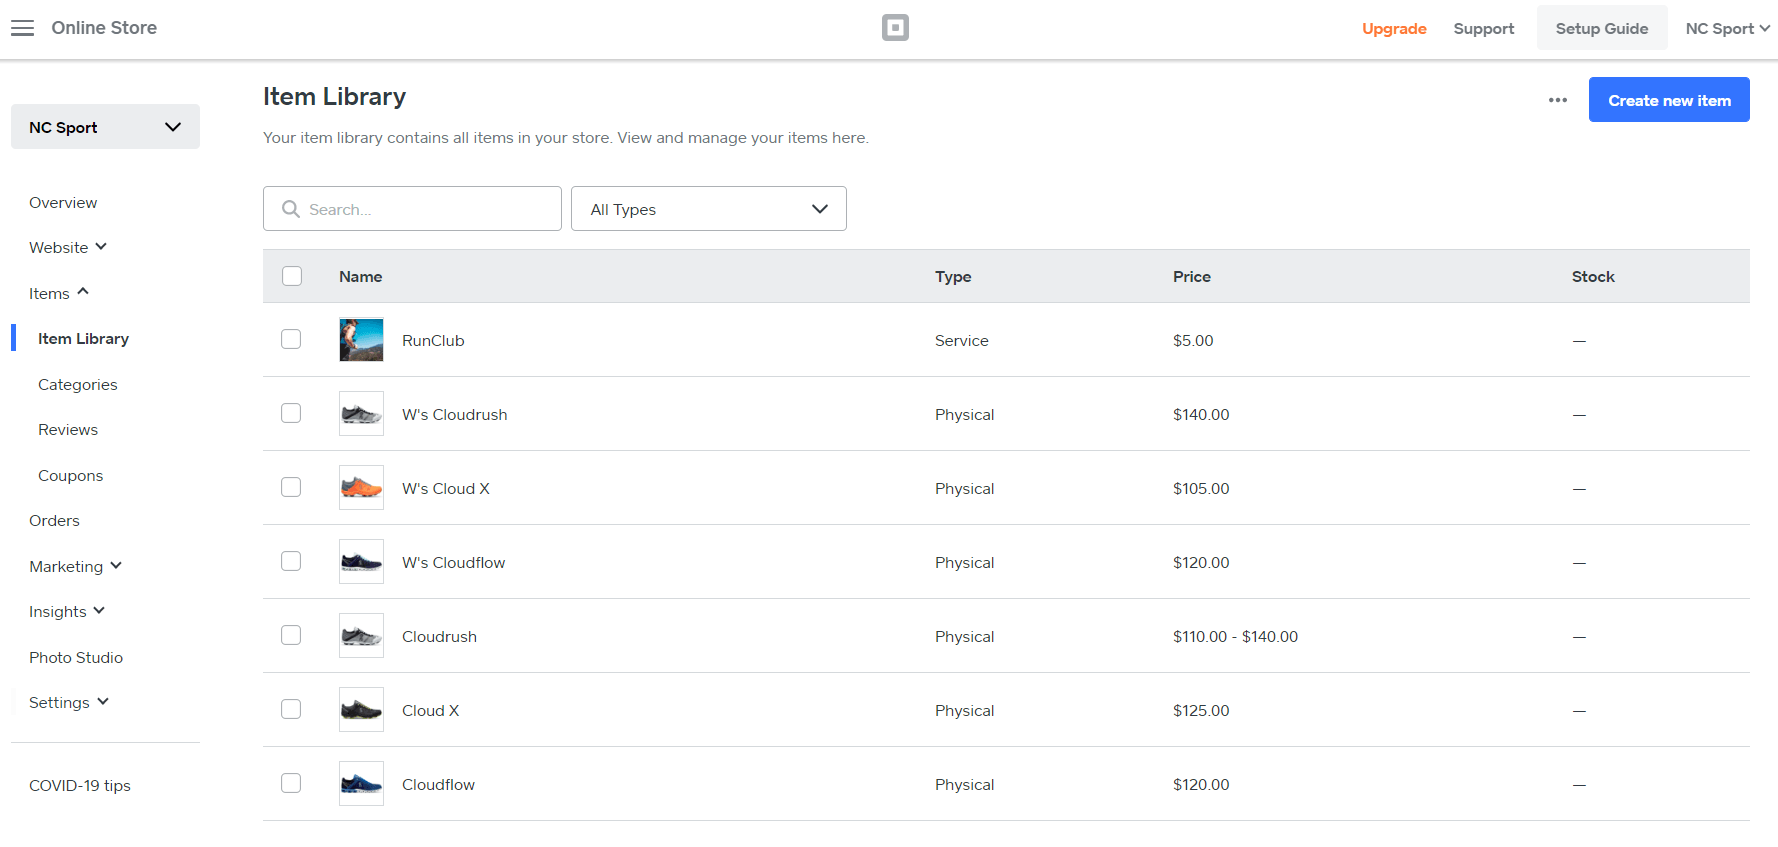This screenshot has height=847, width=1778.
Task: Go to Overview in the sidebar
Action: pos(63,202)
